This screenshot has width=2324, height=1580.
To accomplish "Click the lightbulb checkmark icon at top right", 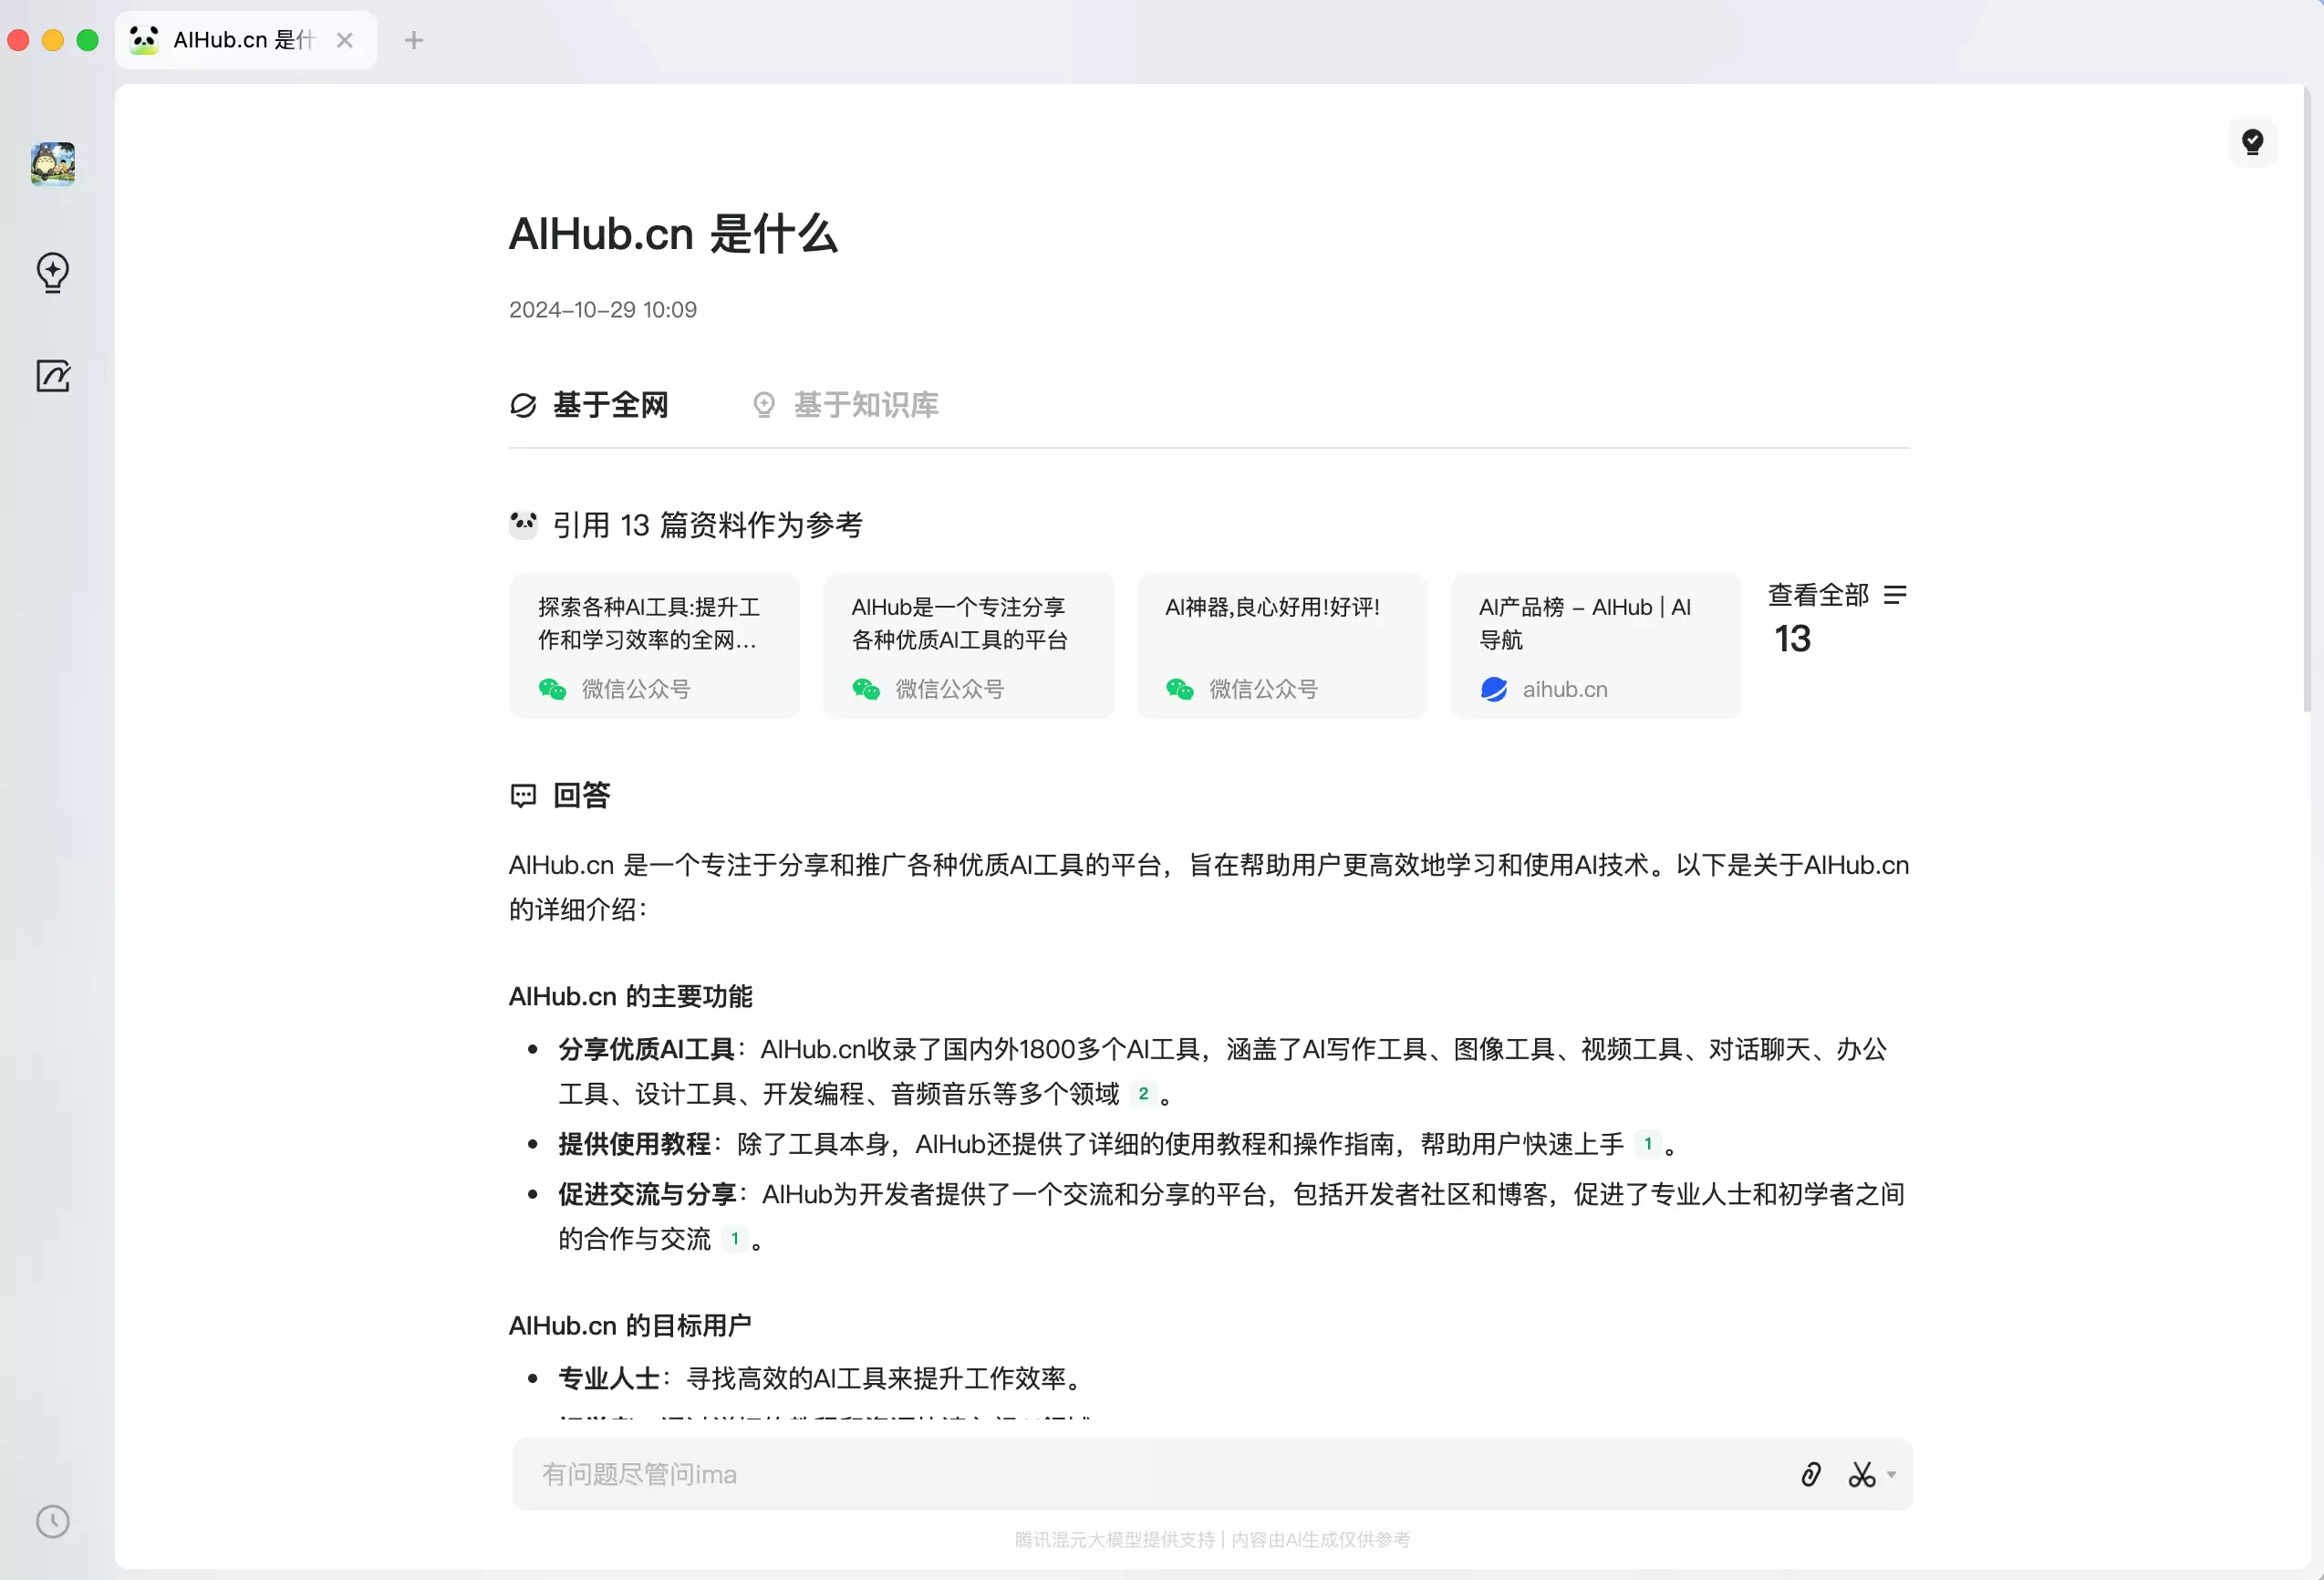I will 2252,142.
